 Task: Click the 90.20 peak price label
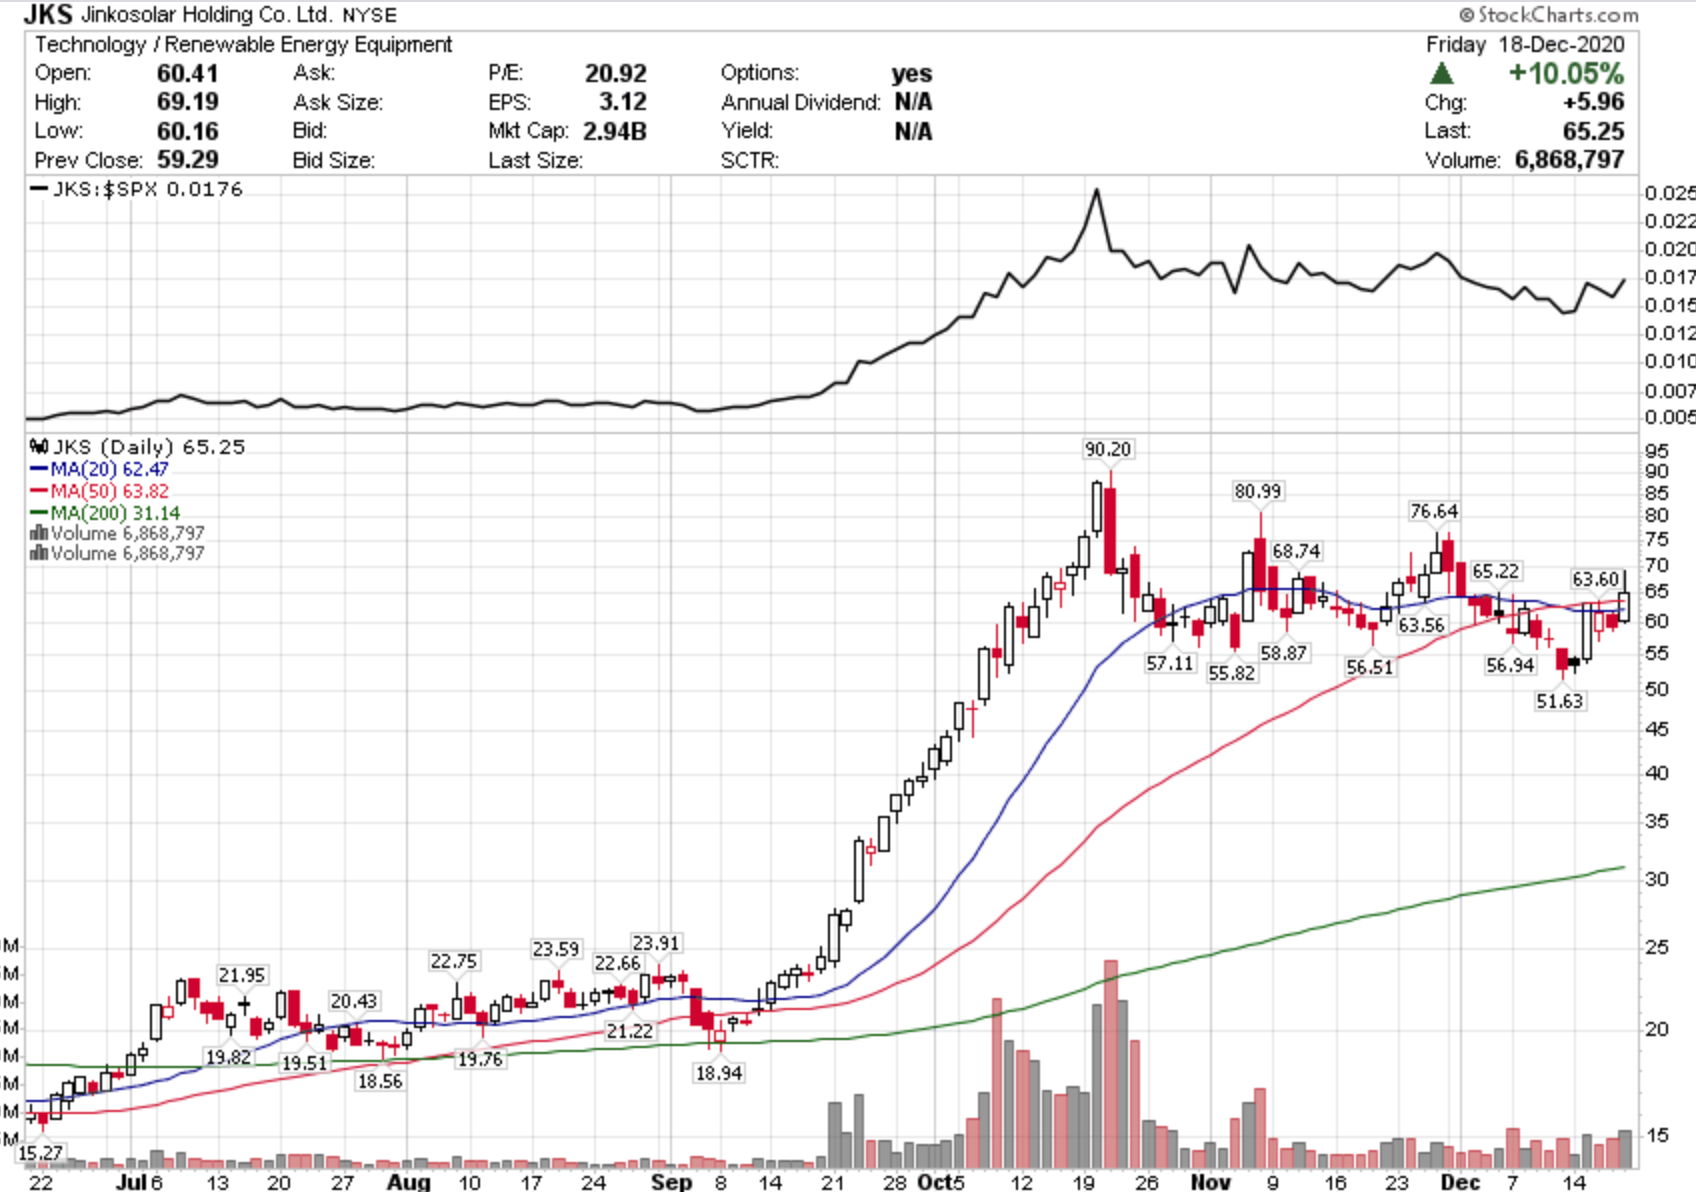pos(1107,450)
